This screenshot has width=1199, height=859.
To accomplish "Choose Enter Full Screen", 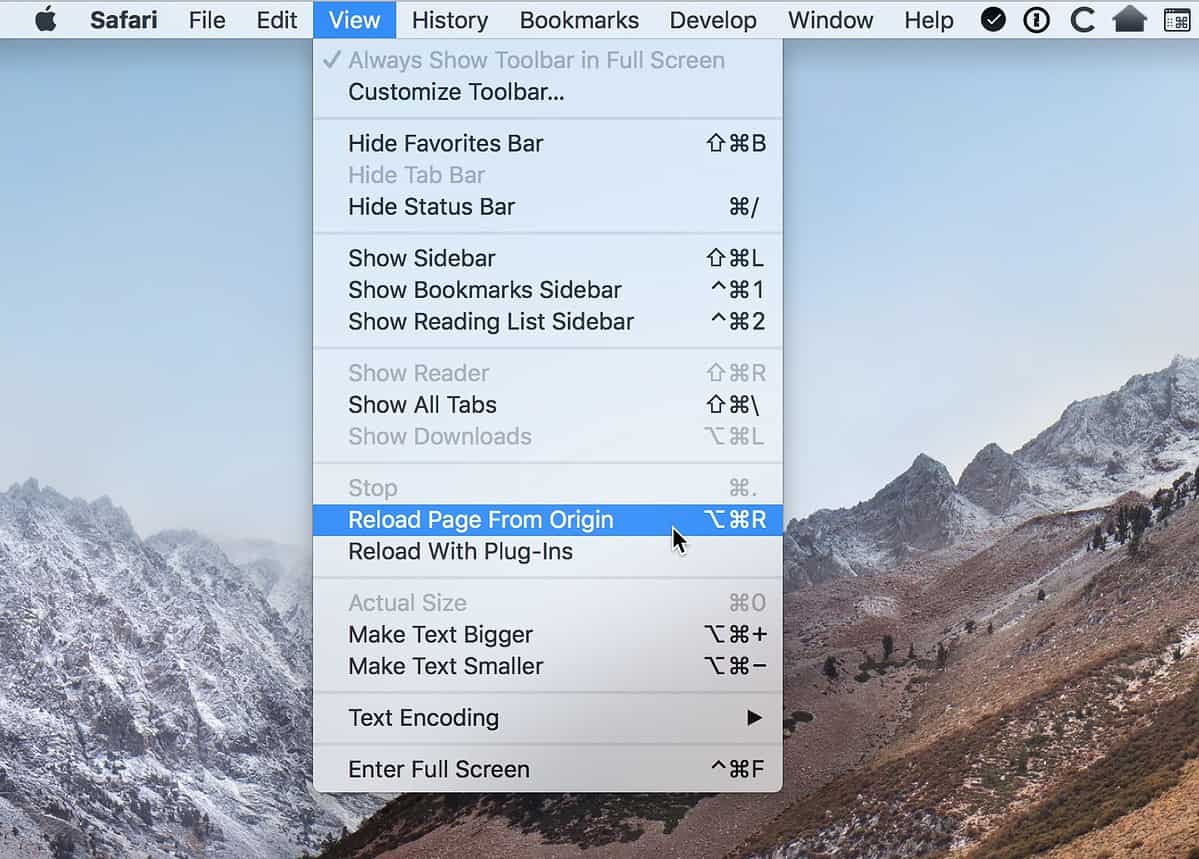I will click(438, 769).
